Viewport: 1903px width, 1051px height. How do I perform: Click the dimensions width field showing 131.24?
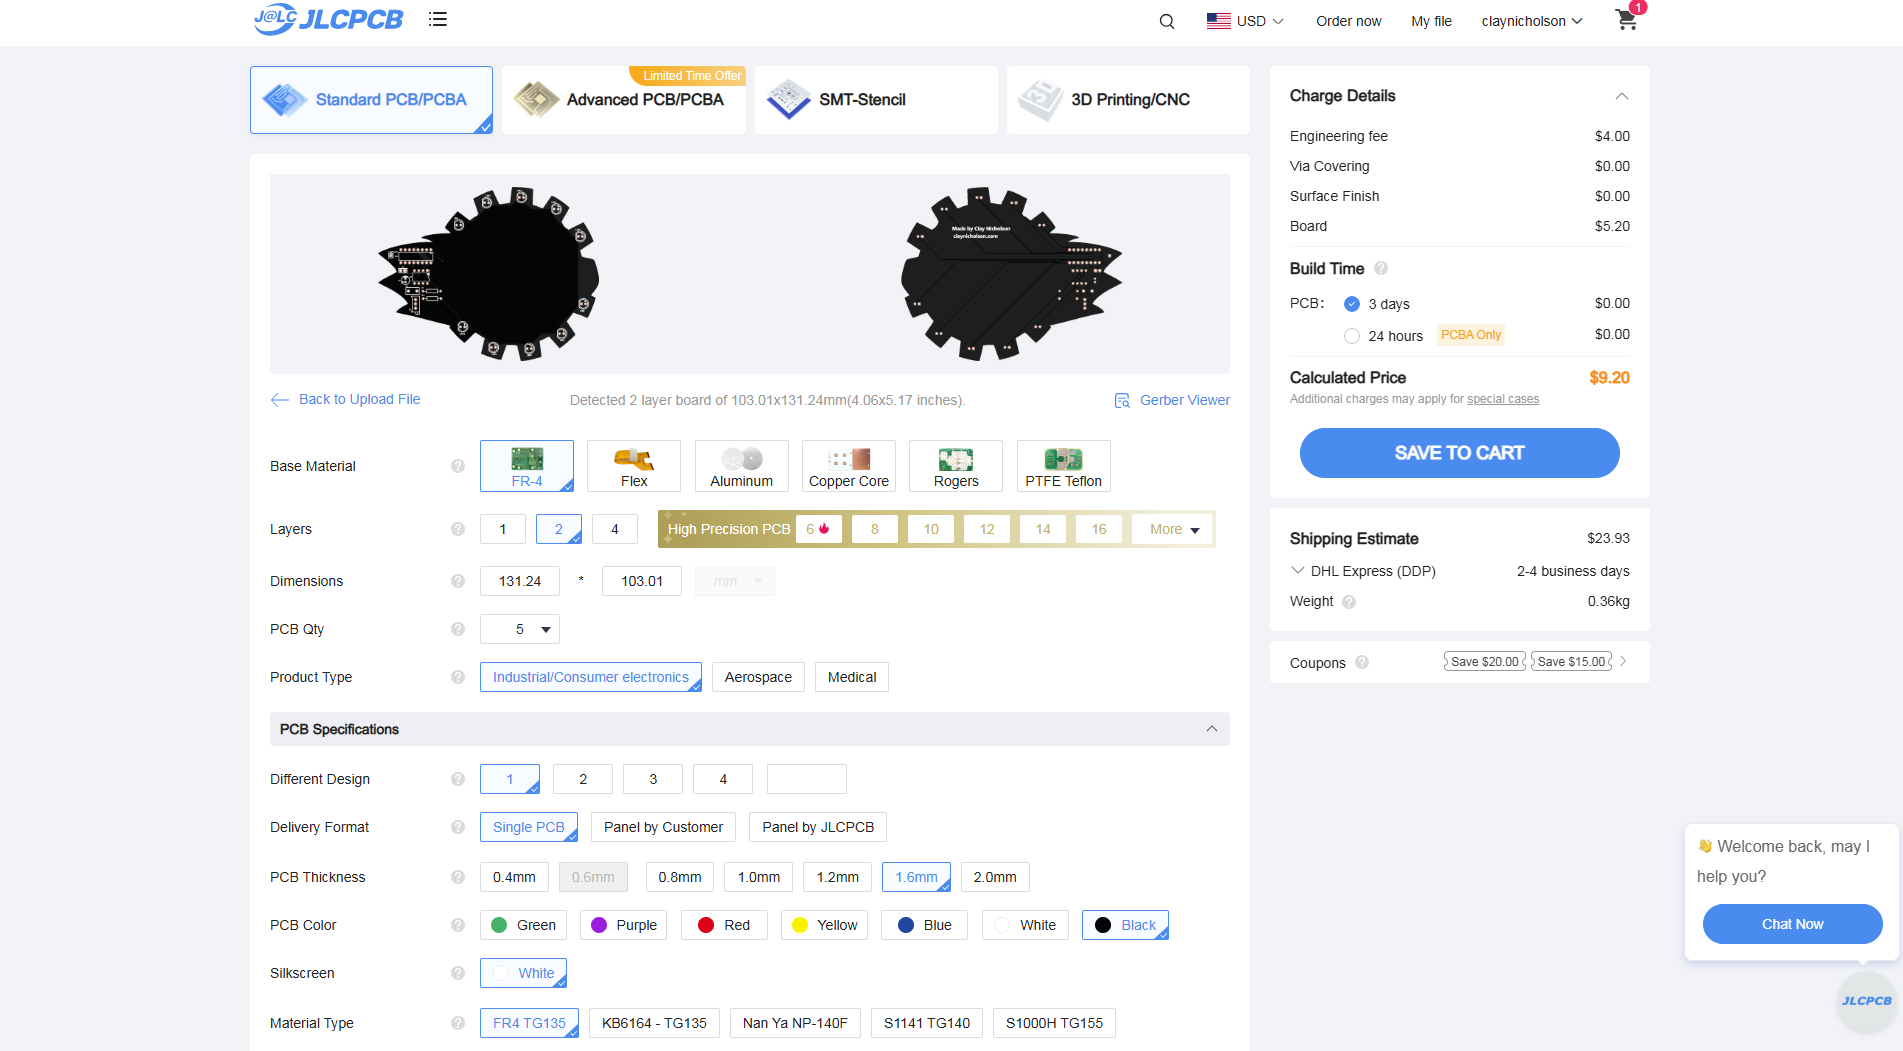click(x=520, y=581)
